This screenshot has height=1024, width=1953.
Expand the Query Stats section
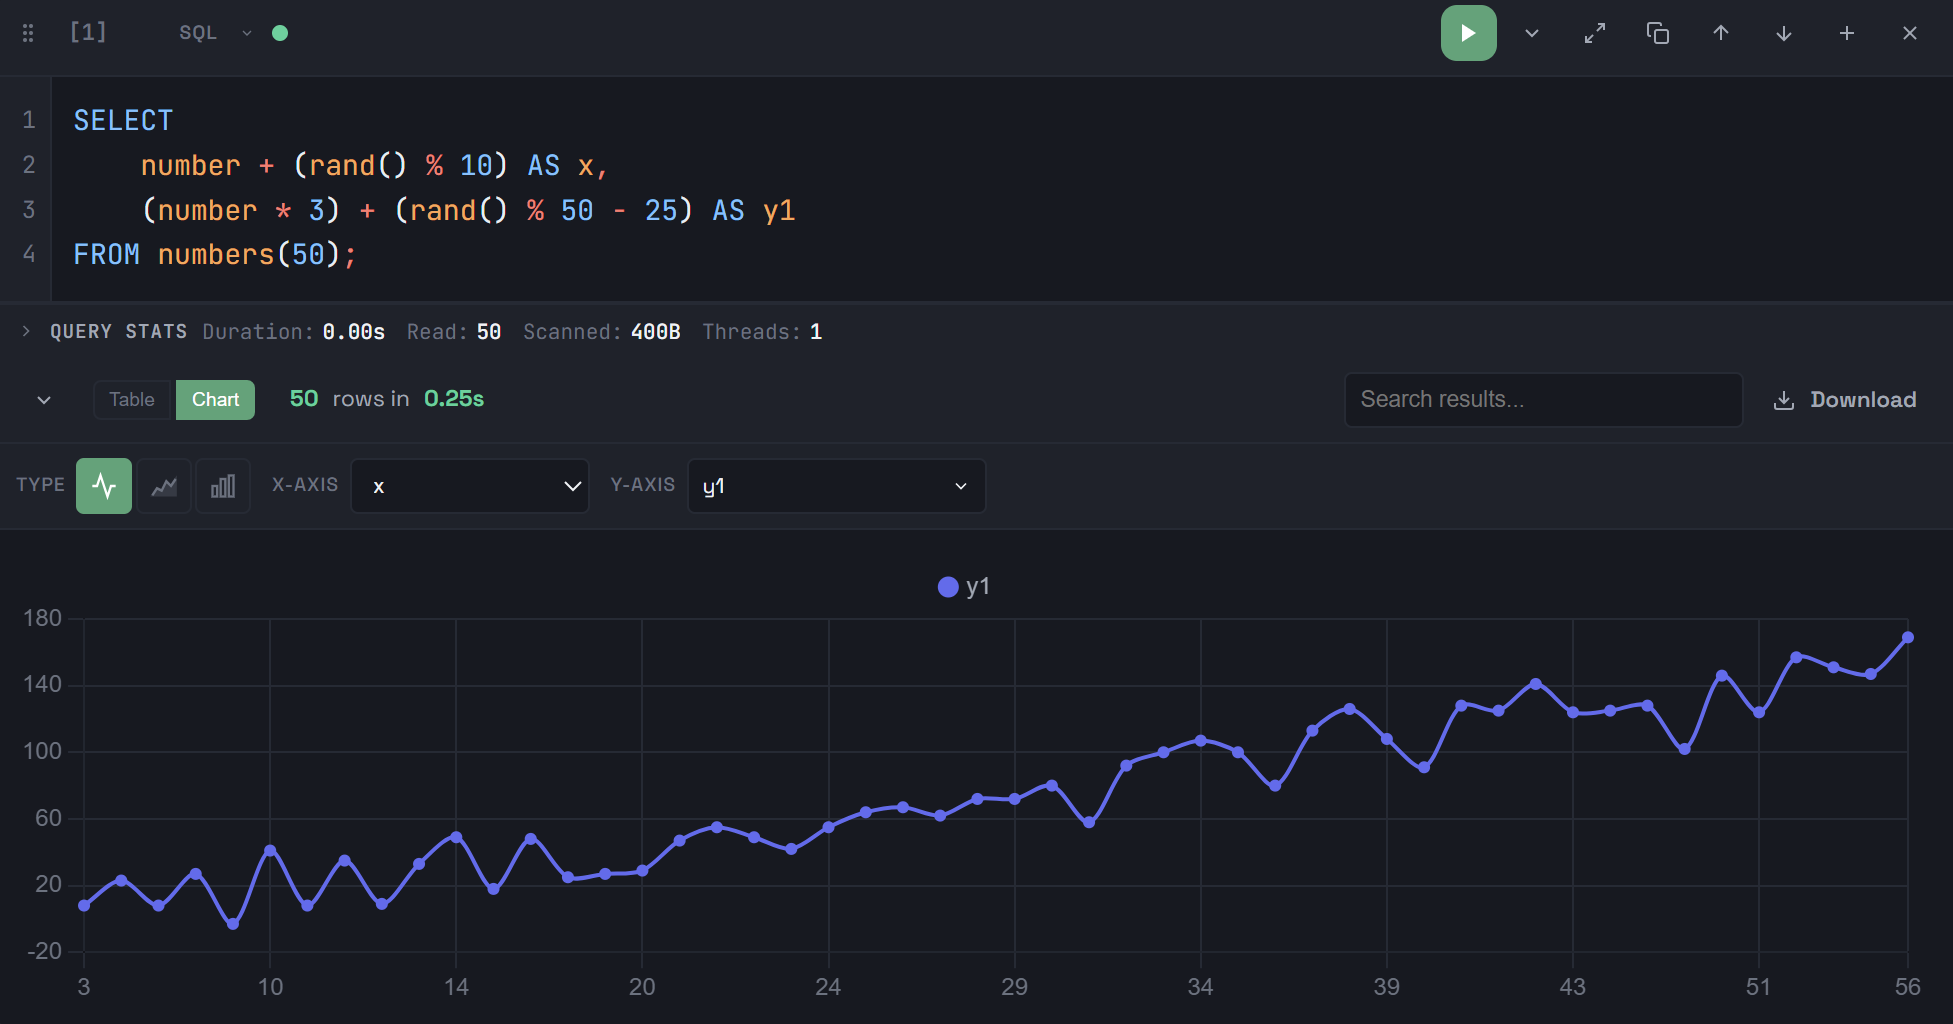point(26,331)
